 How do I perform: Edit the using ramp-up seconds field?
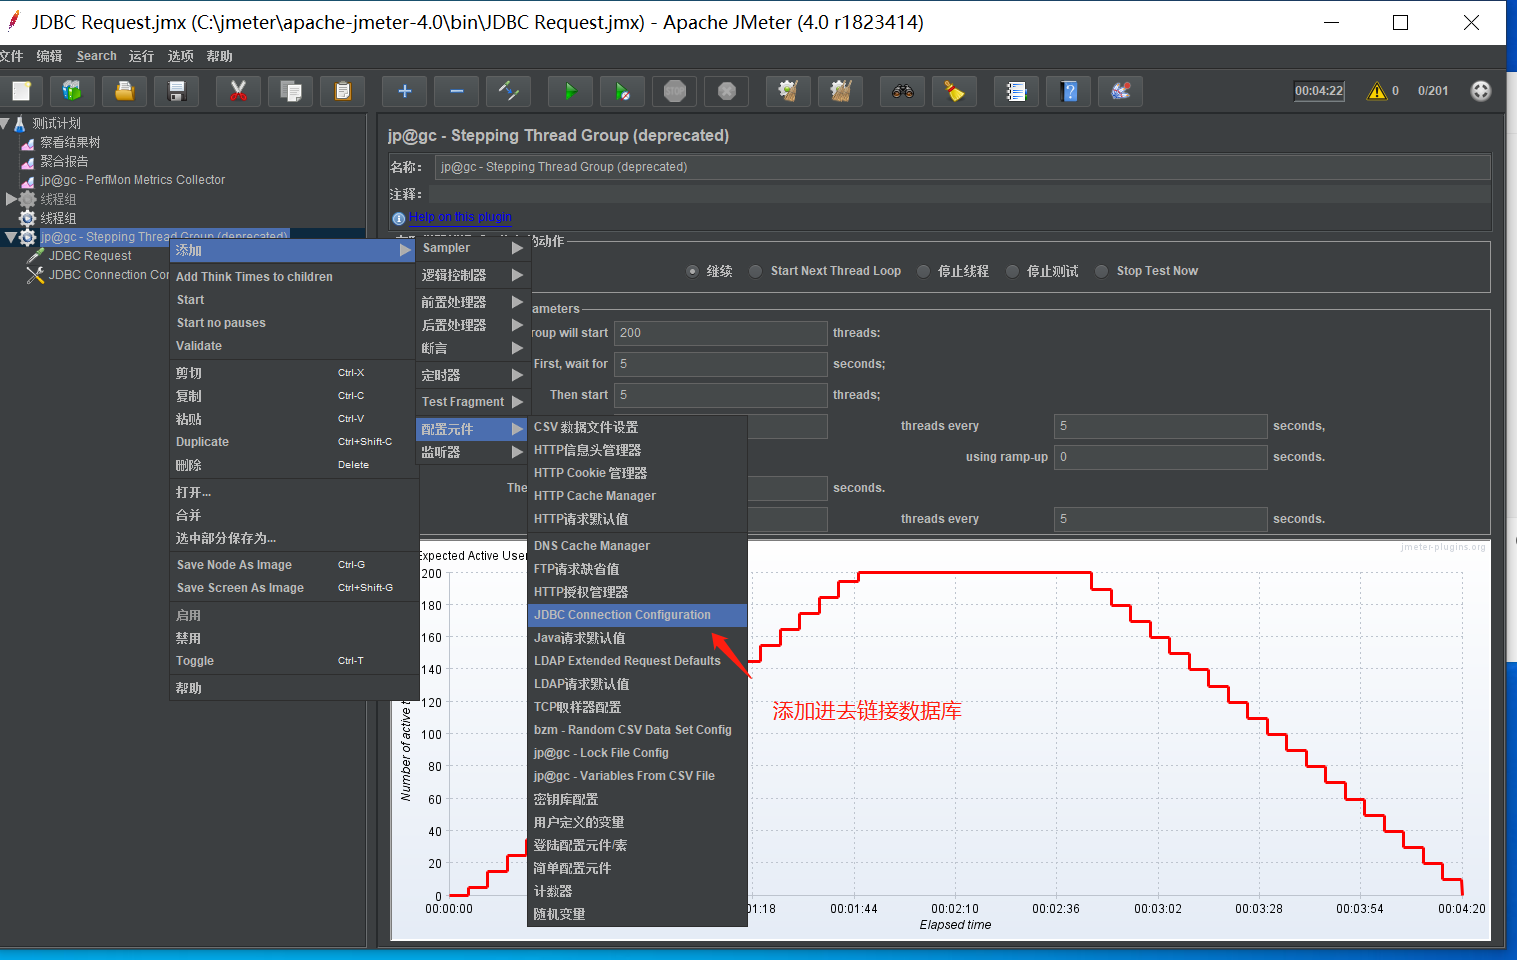1161,457
